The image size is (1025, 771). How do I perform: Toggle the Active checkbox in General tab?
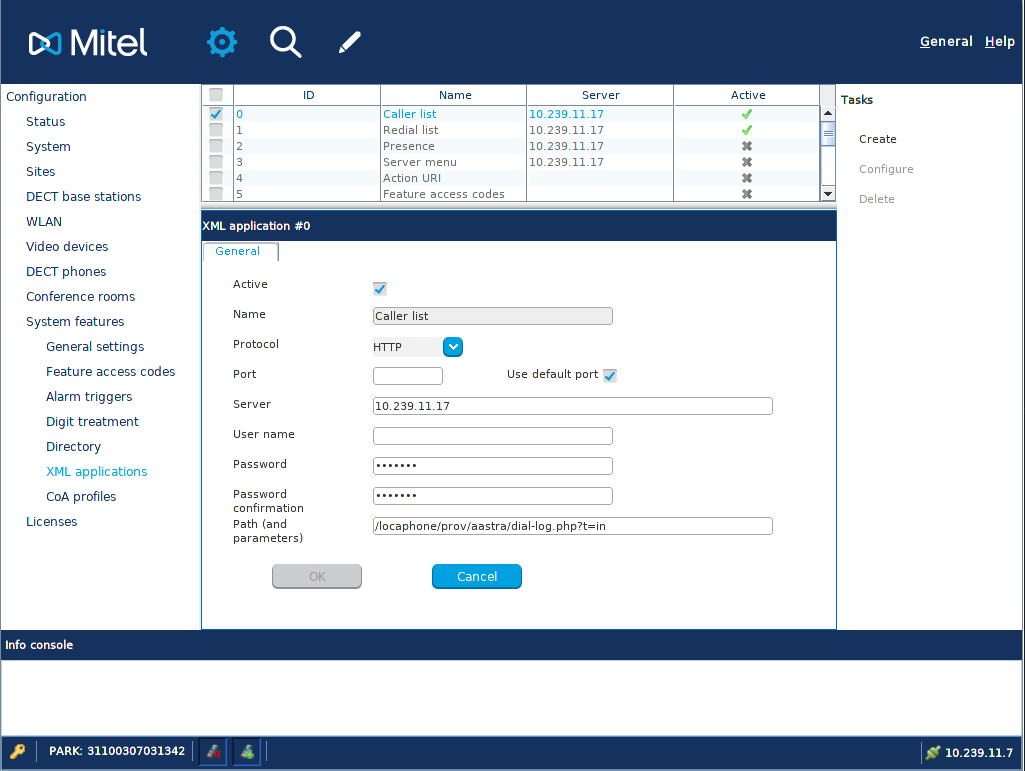[380, 289]
